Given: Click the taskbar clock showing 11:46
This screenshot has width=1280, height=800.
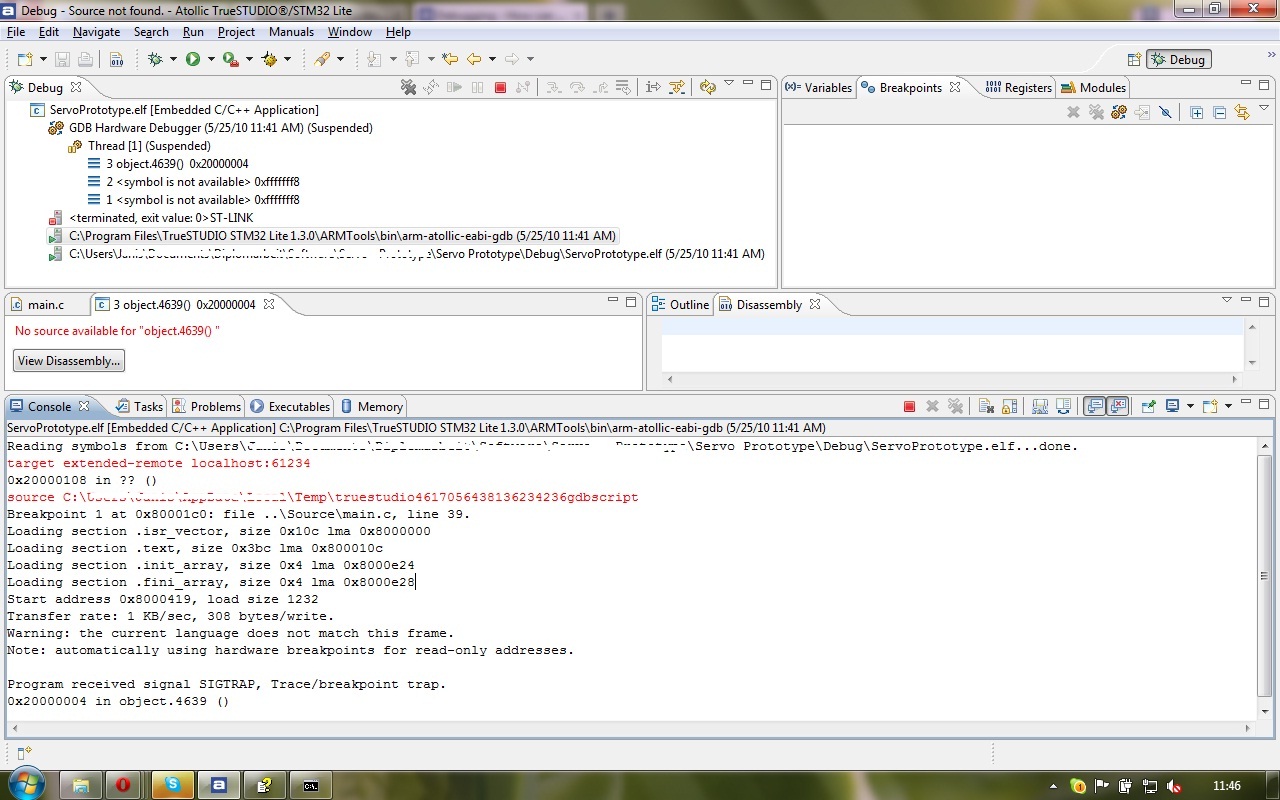Looking at the screenshot, I should click(1226, 786).
